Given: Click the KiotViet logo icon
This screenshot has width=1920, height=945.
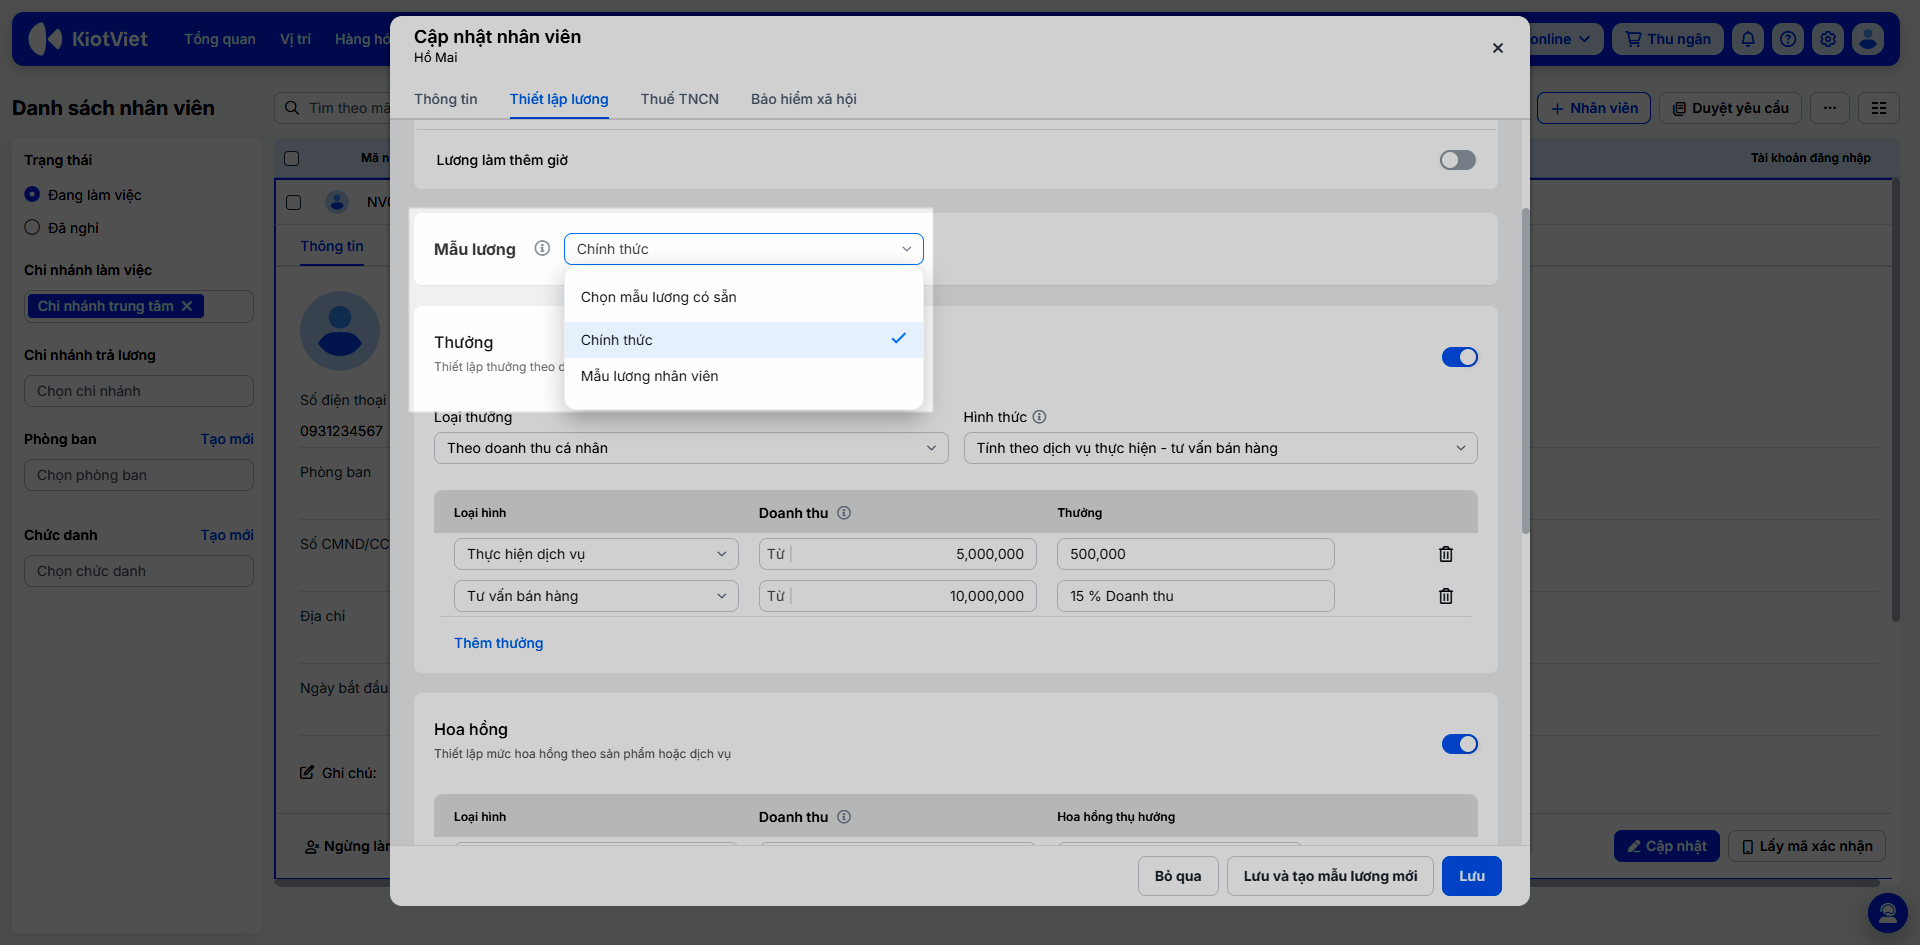Looking at the screenshot, I should pyautogui.click(x=45, y=39).
